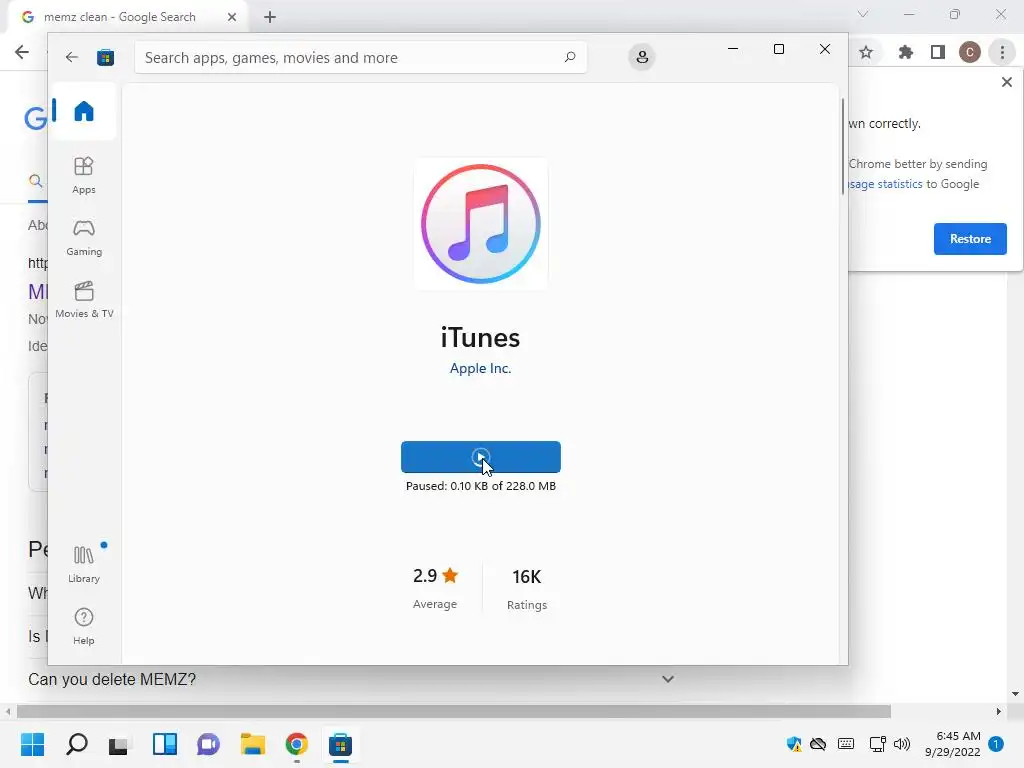Open the volume tray icon

(x=902, y=744)
